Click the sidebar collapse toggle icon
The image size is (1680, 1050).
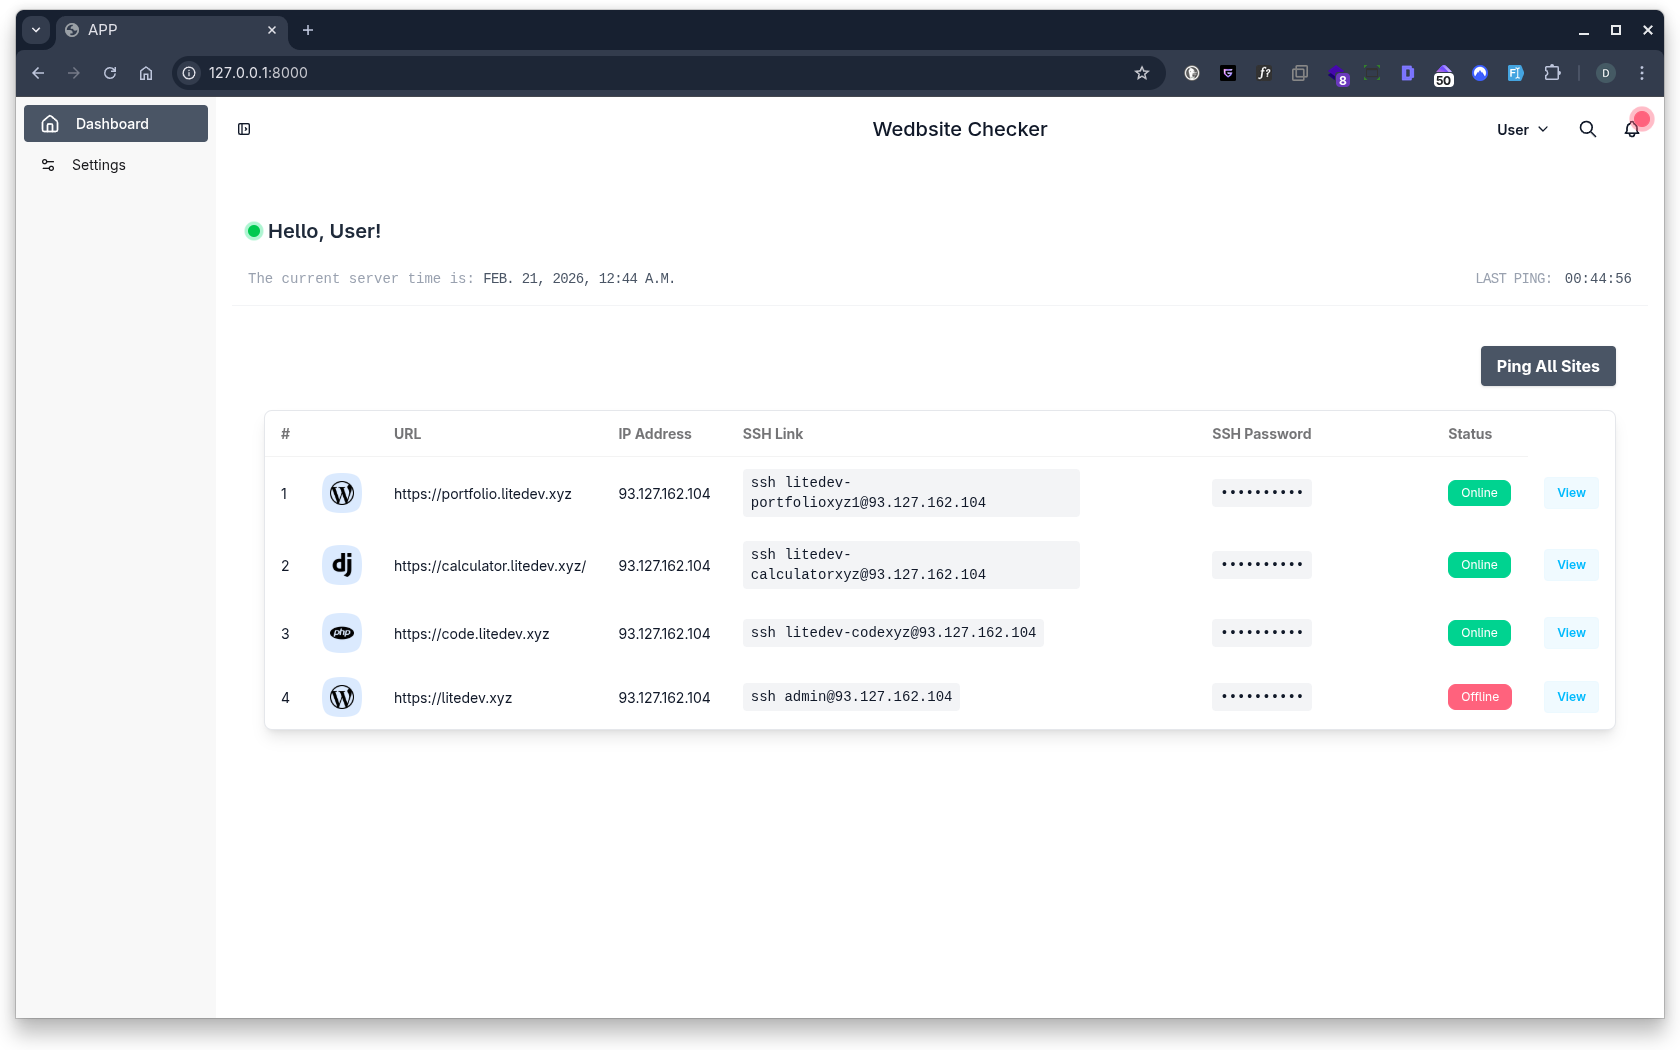coord(244,129)
